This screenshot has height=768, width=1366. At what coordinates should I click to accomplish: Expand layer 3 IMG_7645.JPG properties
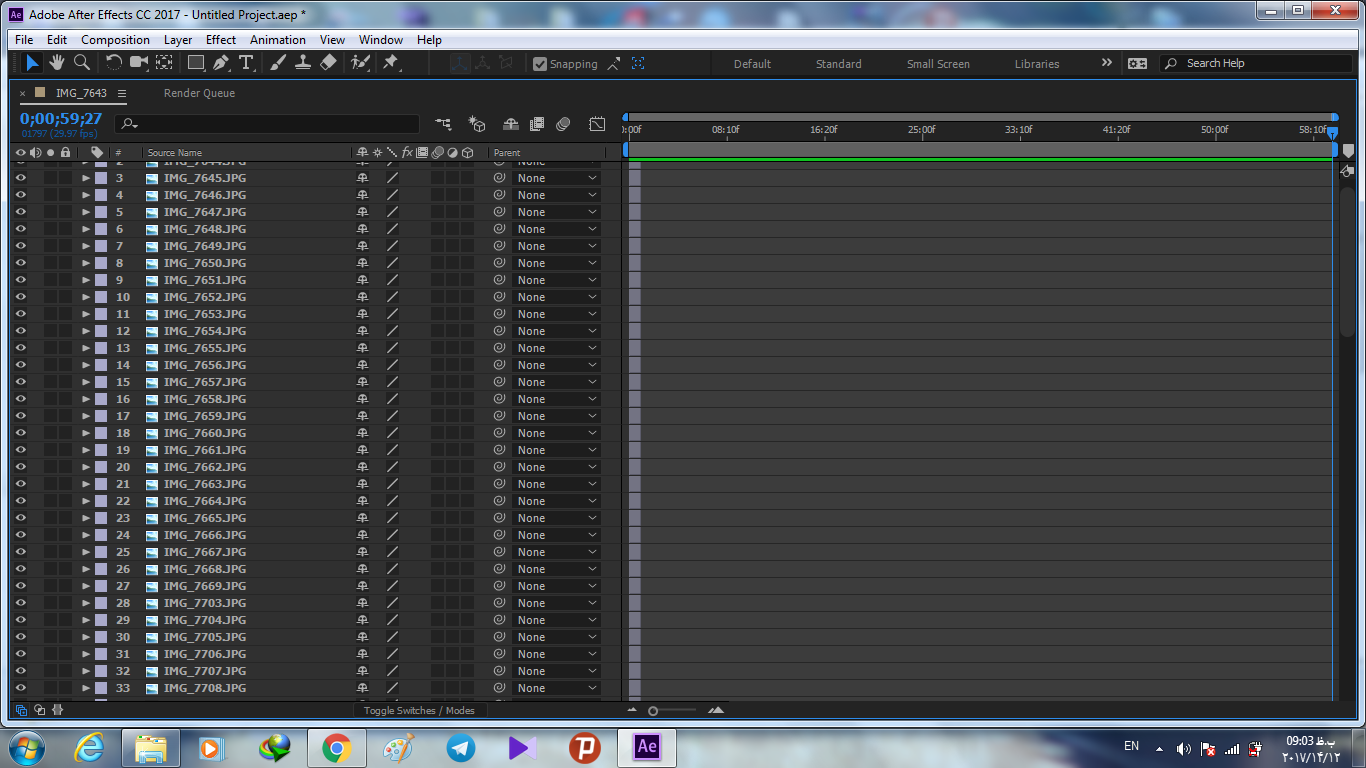(x=86, y=178)
